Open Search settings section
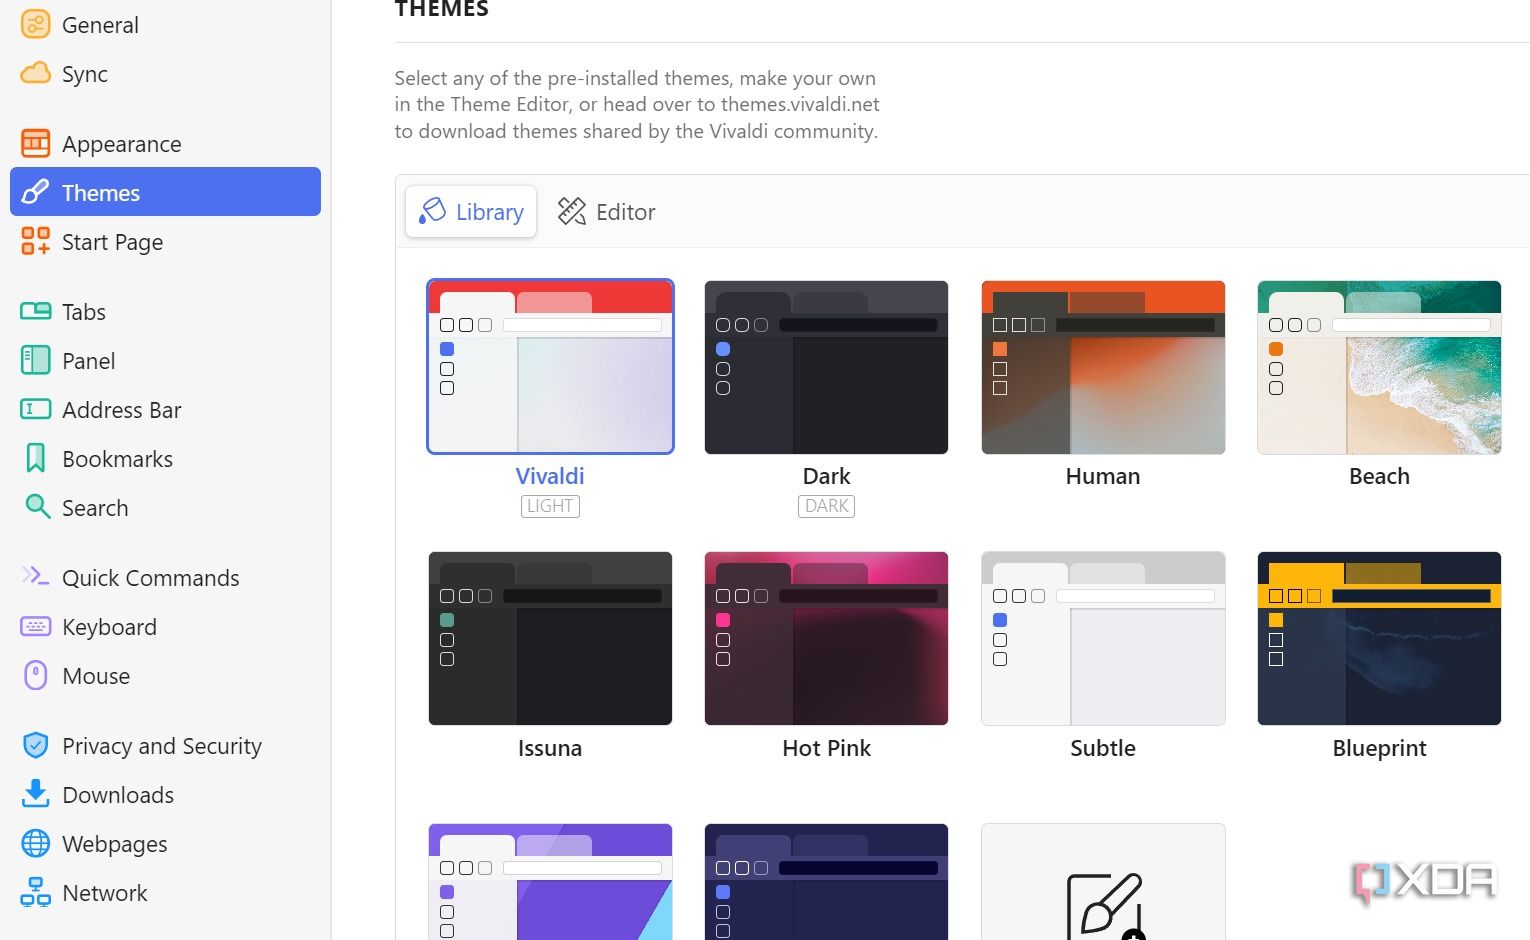The image size is (1530, 940). tap(165, 508)
